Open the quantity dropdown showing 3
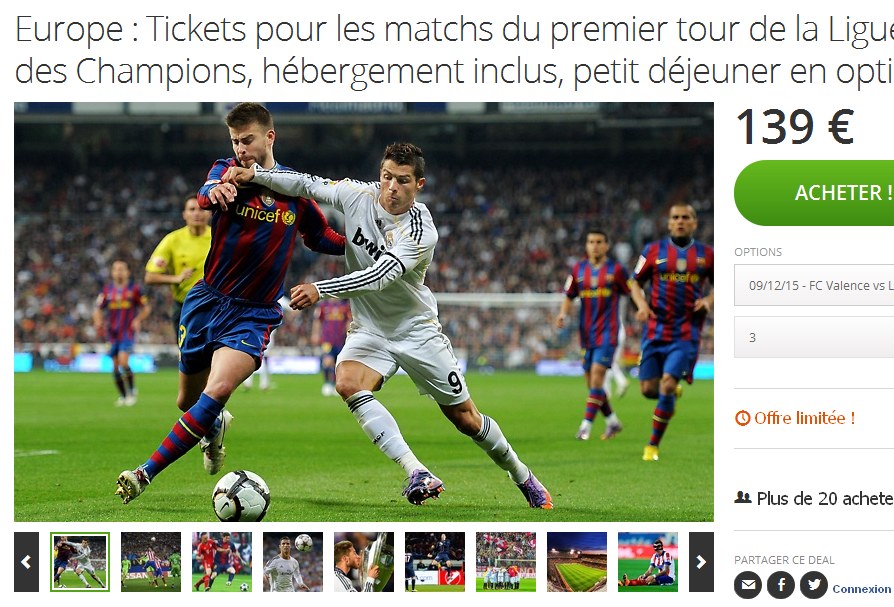Screen dimensions: 894x607 coord(814,337)
